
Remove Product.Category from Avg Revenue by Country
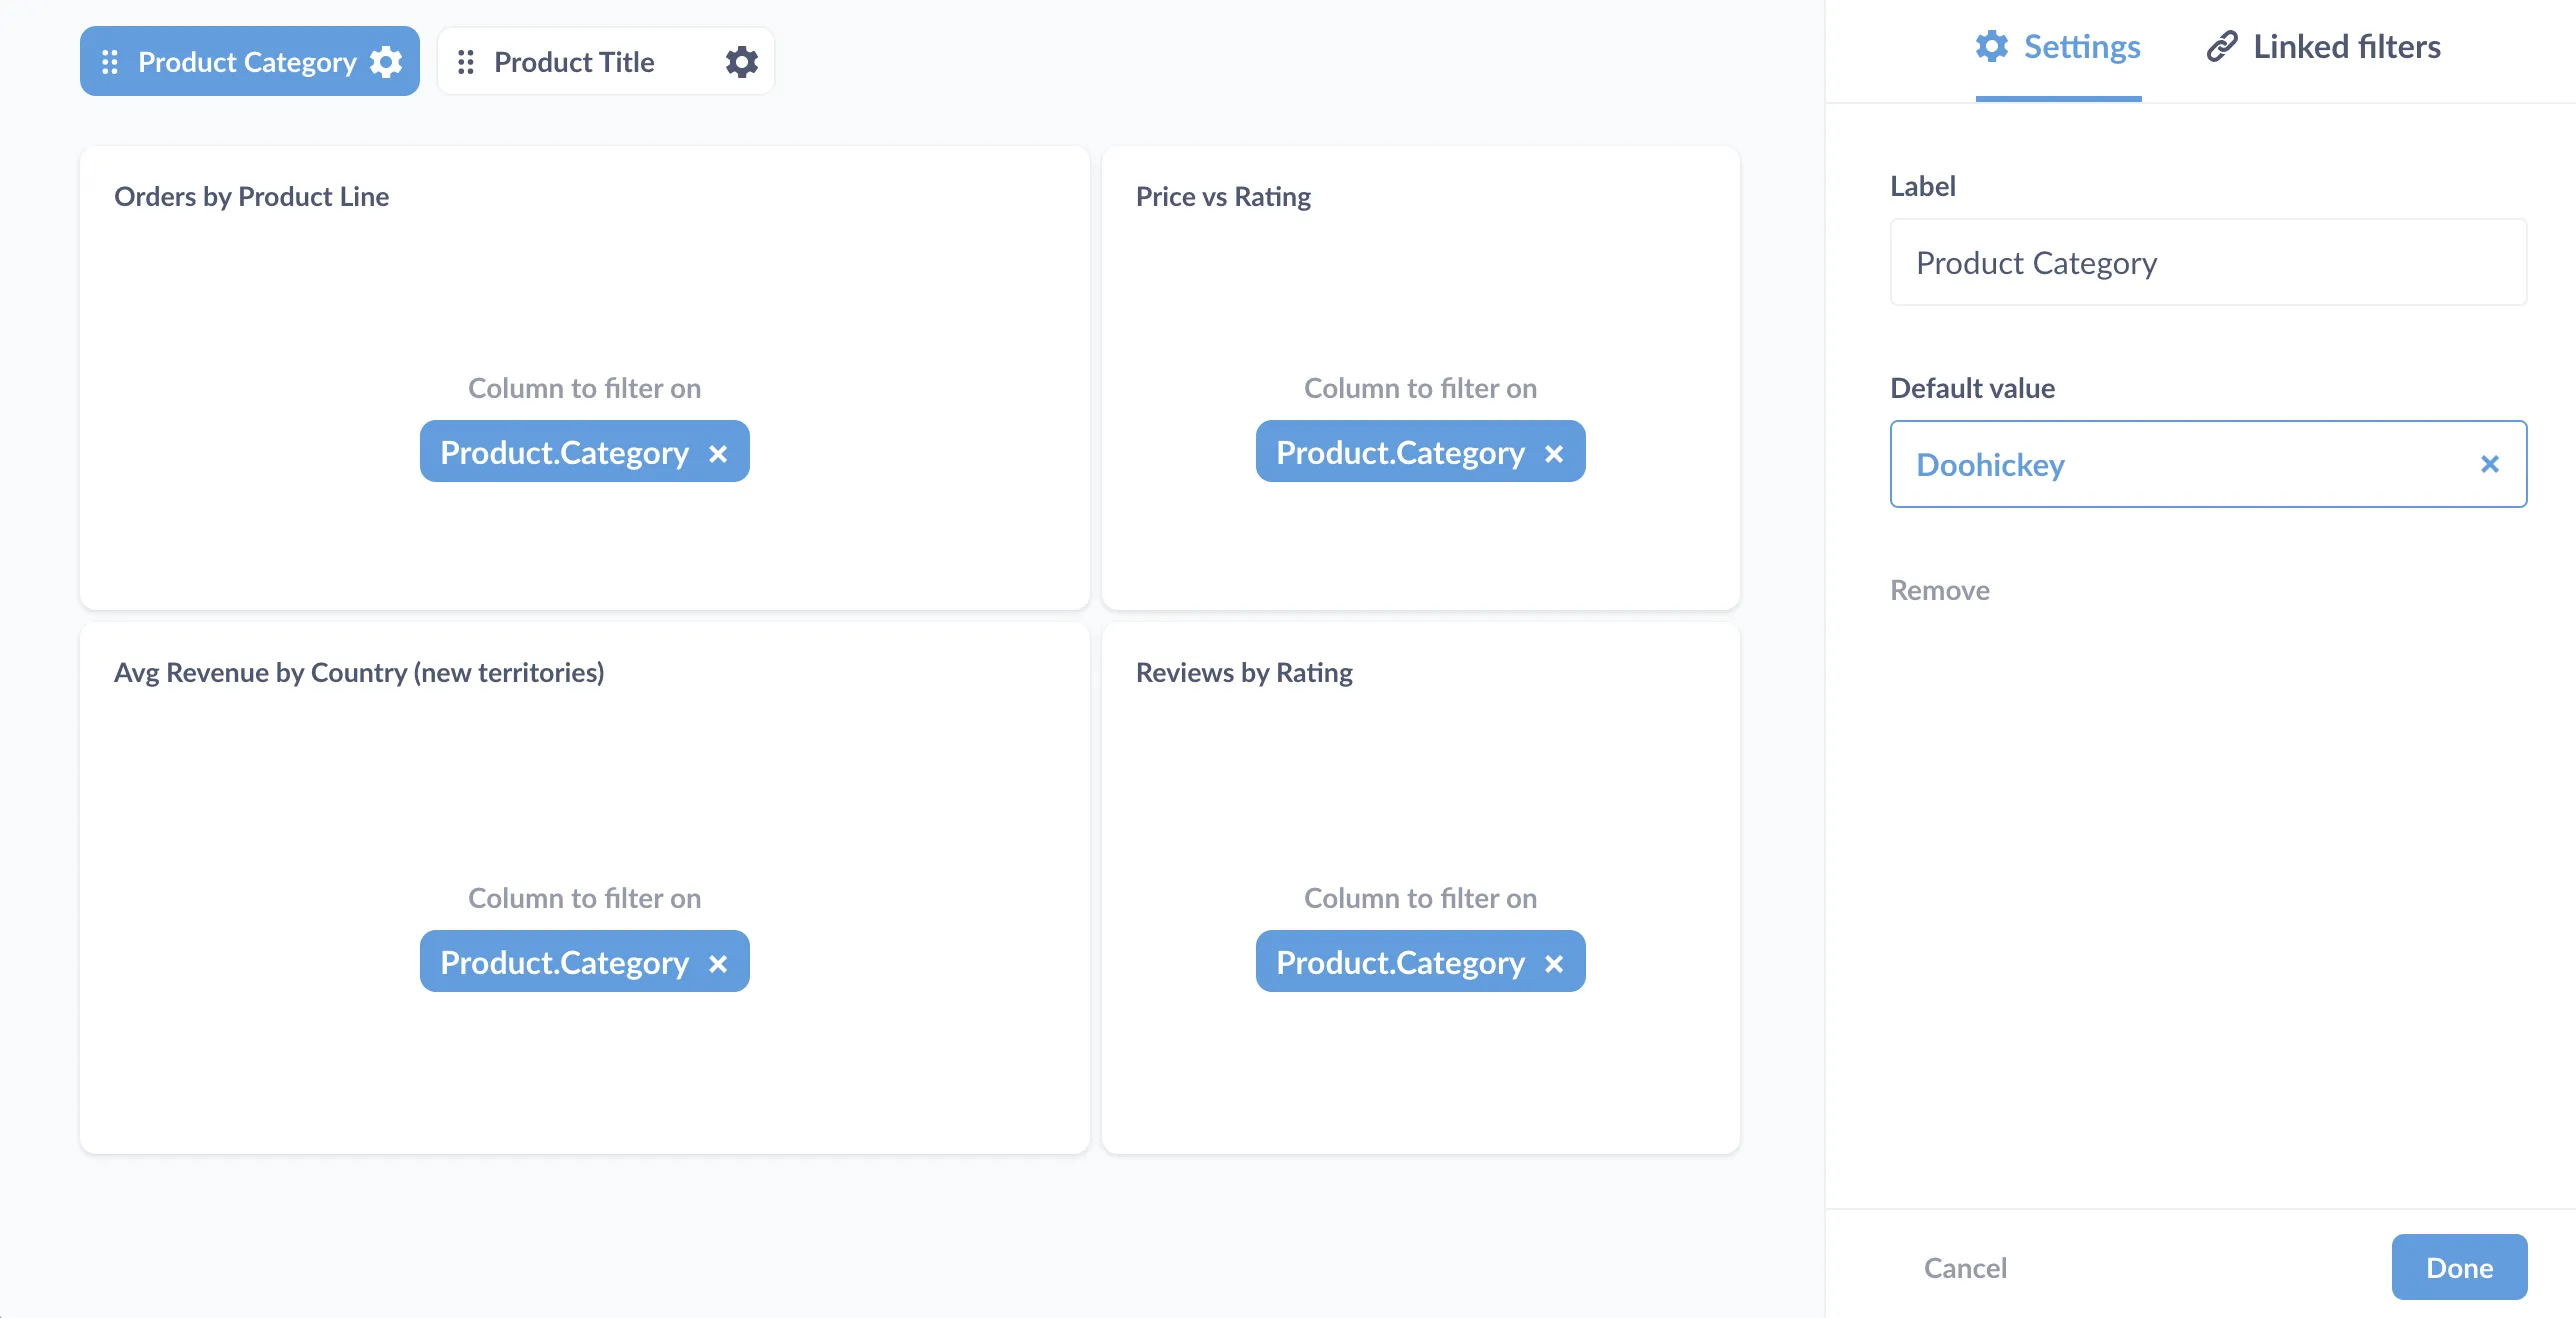pos(718,963)
